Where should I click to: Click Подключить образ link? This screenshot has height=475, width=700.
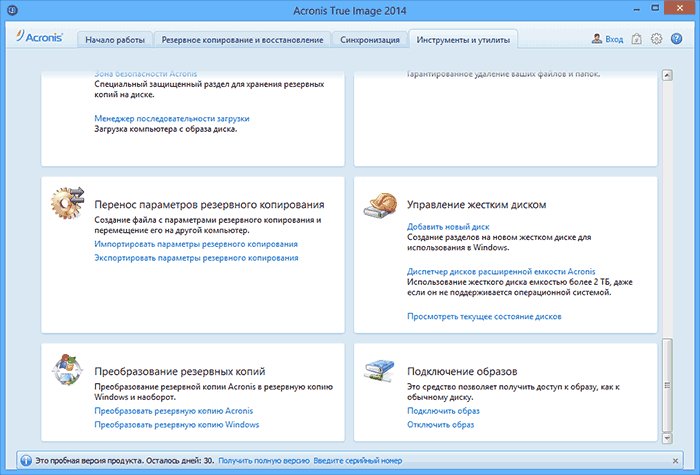pos(443,411)
